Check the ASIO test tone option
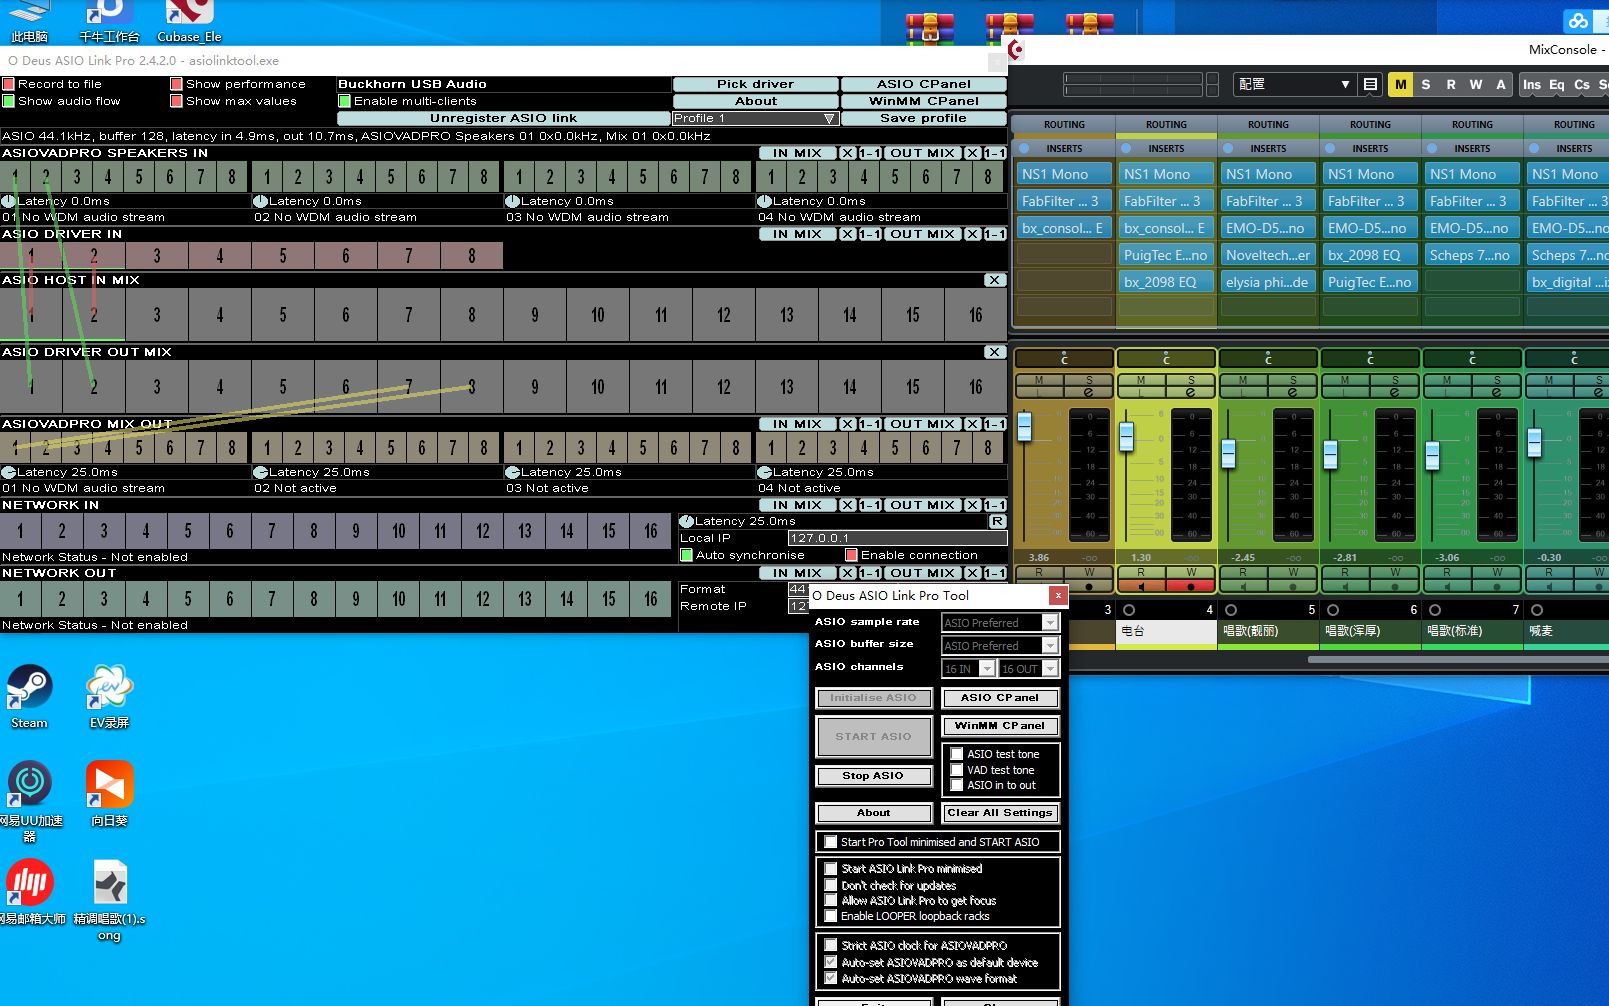The width and height of the screenshot is (1609, 1006). point(957,754)
